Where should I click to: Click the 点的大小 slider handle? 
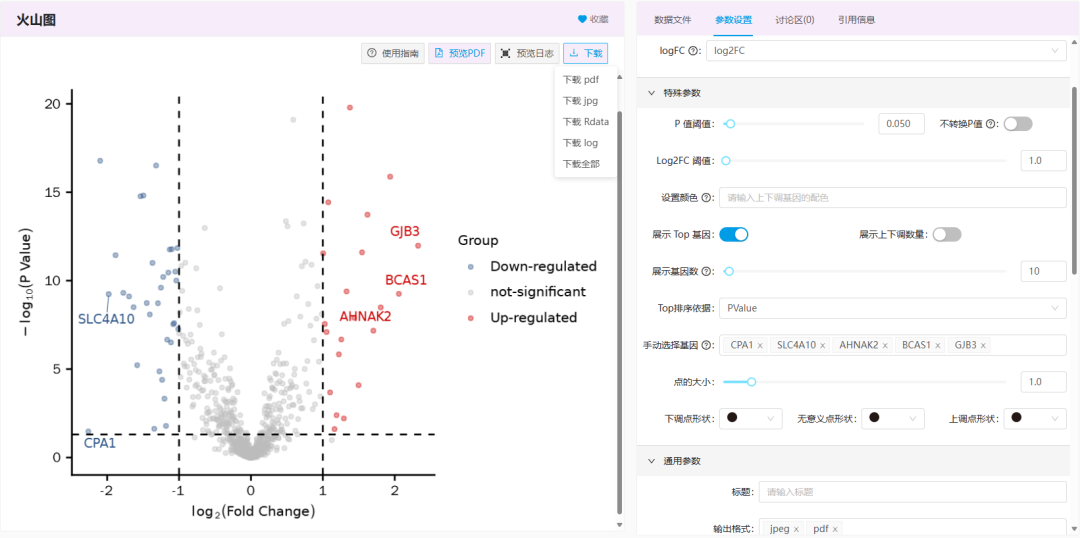click(751, 381)
